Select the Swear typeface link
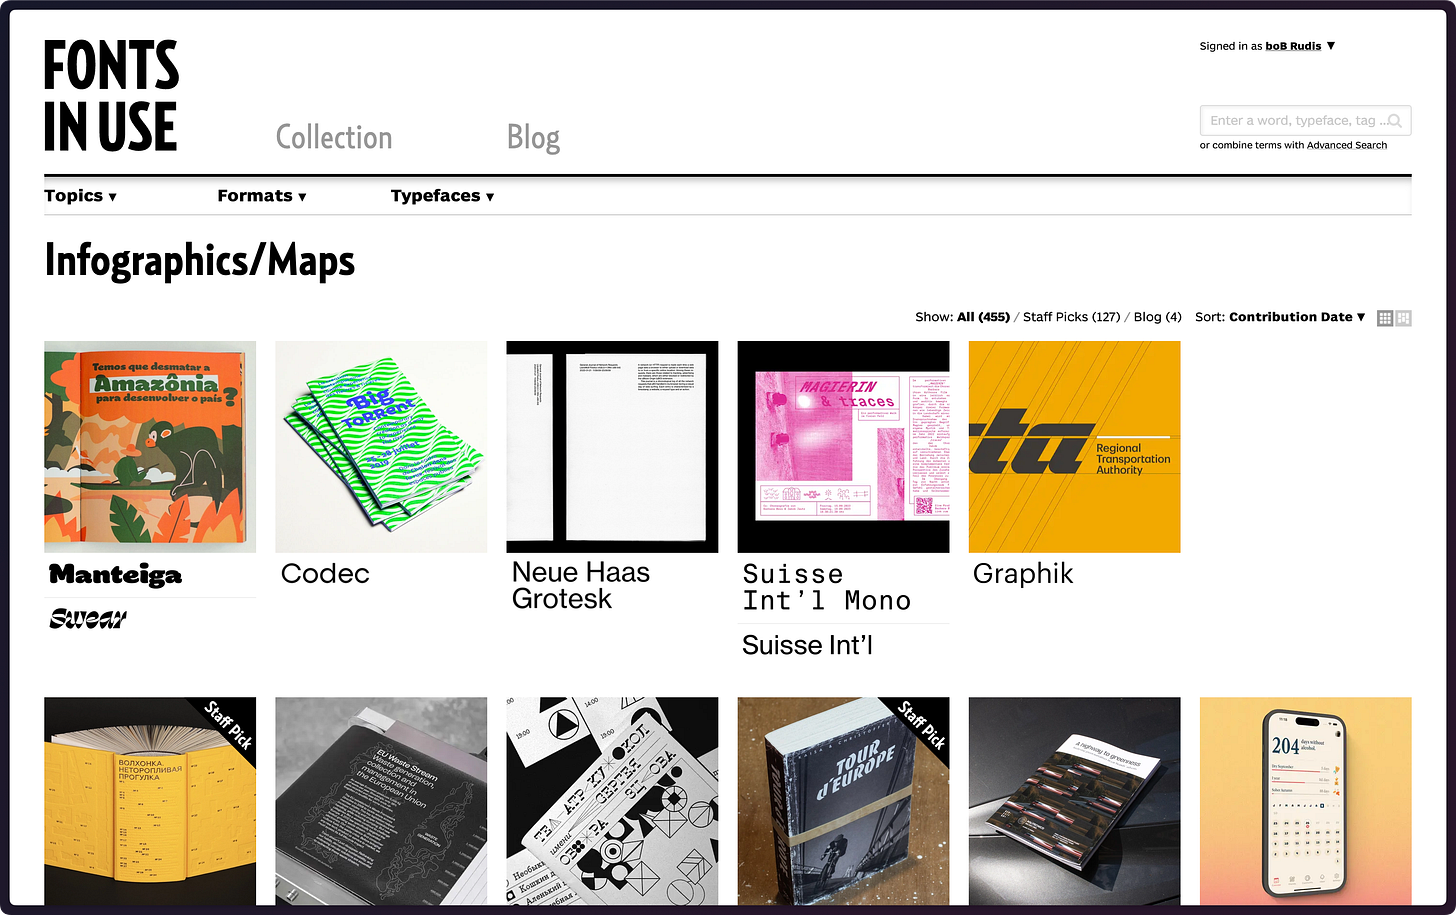This screenshot has width=1456, height=915. click(x=88, y=619)
